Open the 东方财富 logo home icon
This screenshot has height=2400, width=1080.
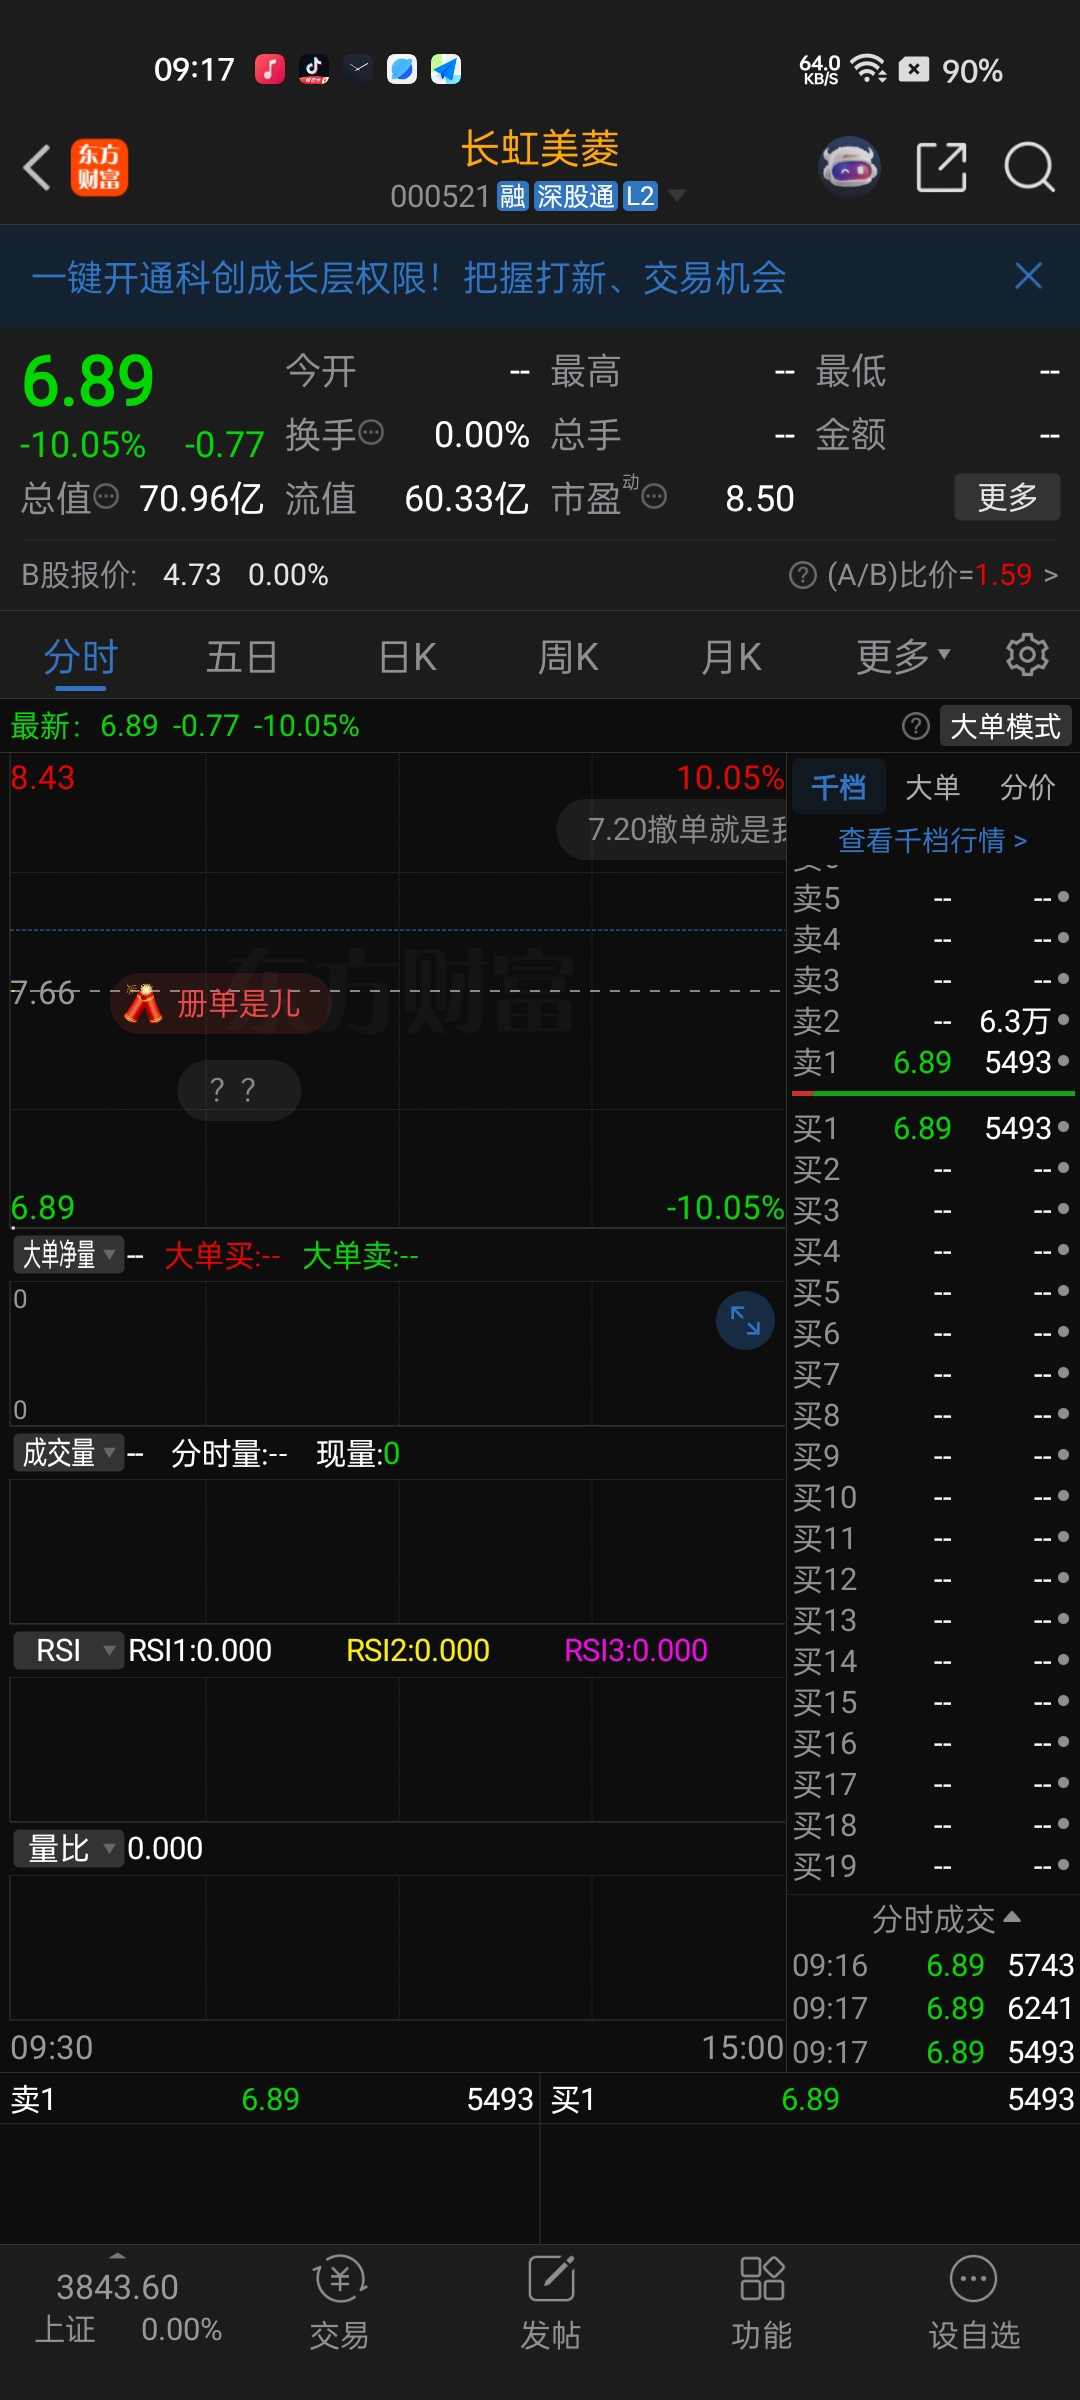click(99, 167)
